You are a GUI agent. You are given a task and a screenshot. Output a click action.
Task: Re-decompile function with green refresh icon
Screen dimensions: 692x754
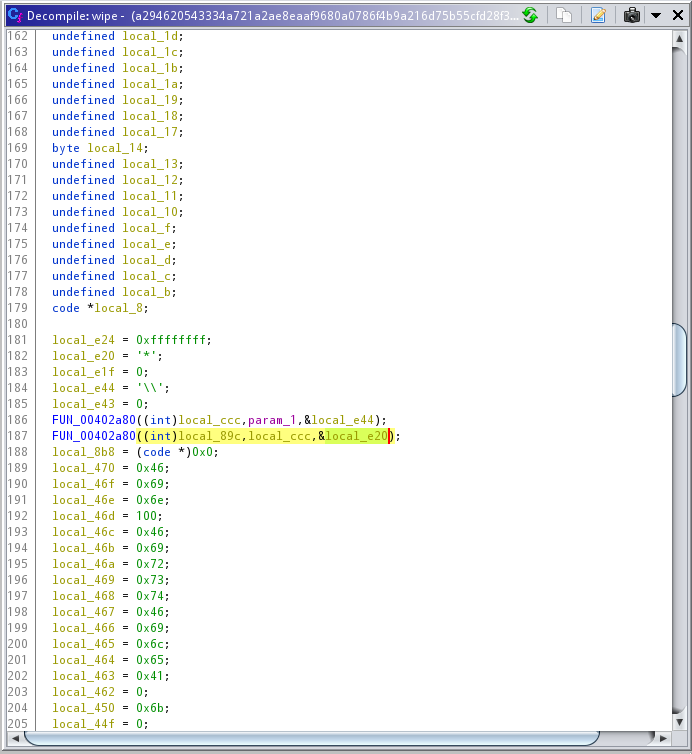(530, 15)
